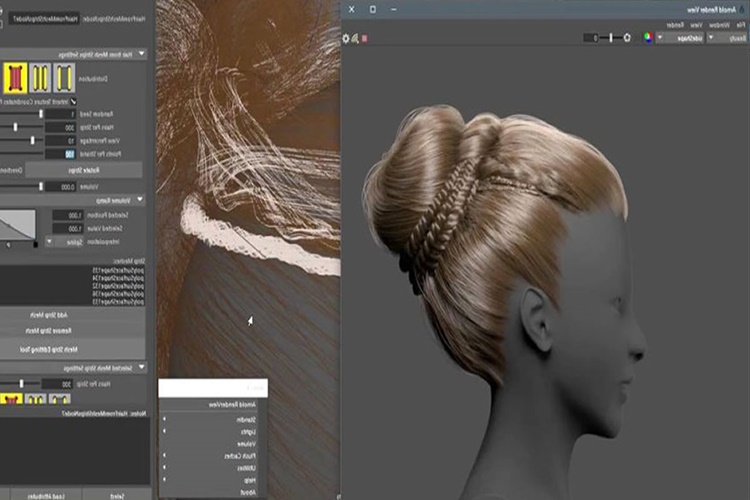Viewport: 750px width, 500px height.
Task: Choose the middle Distribution strip icon
Action: click(x=40, y=78)
